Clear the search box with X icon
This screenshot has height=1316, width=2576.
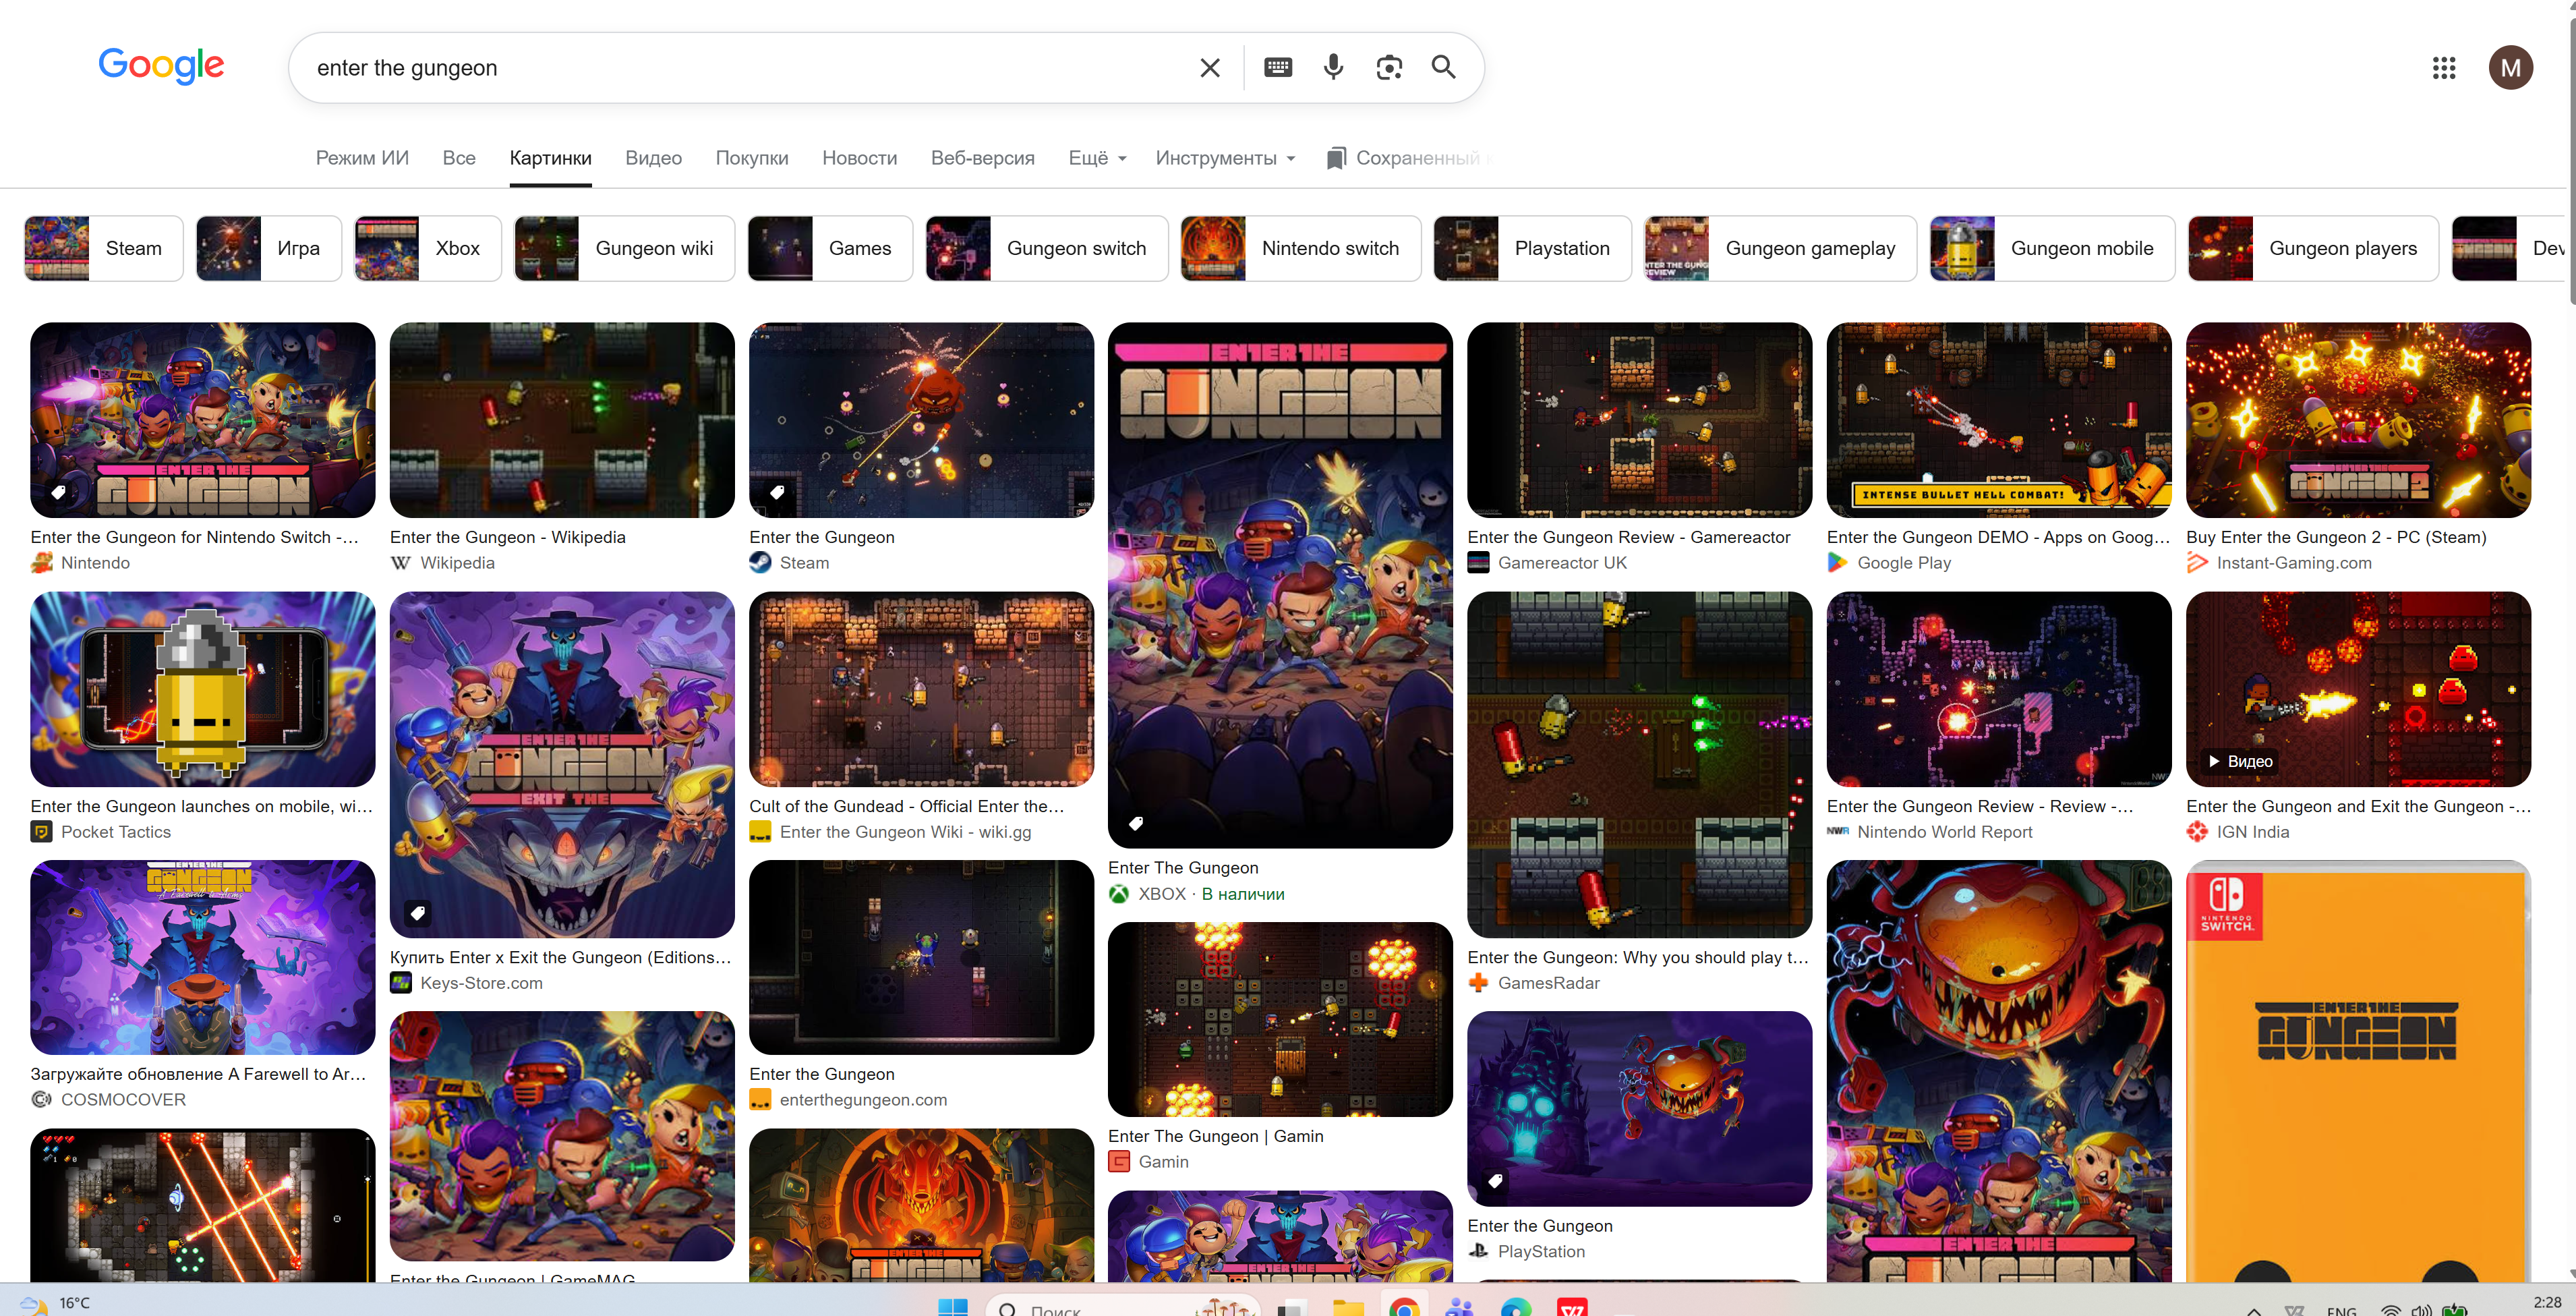1209,68
